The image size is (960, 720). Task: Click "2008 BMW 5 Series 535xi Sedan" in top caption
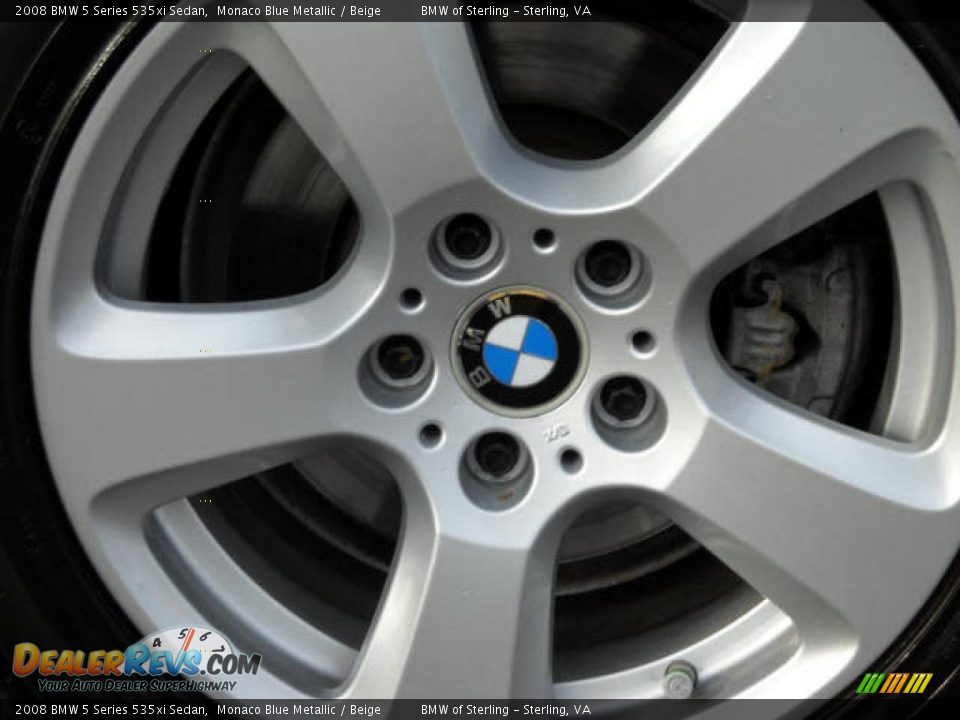coord(111,10)
